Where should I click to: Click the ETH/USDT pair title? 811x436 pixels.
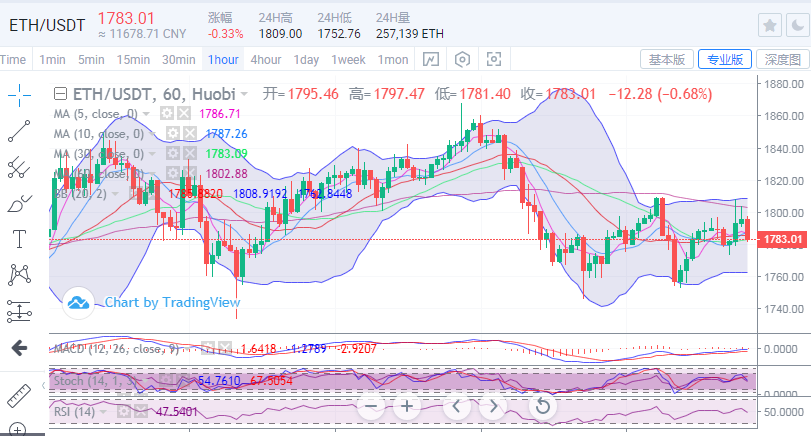click(47, 25)
